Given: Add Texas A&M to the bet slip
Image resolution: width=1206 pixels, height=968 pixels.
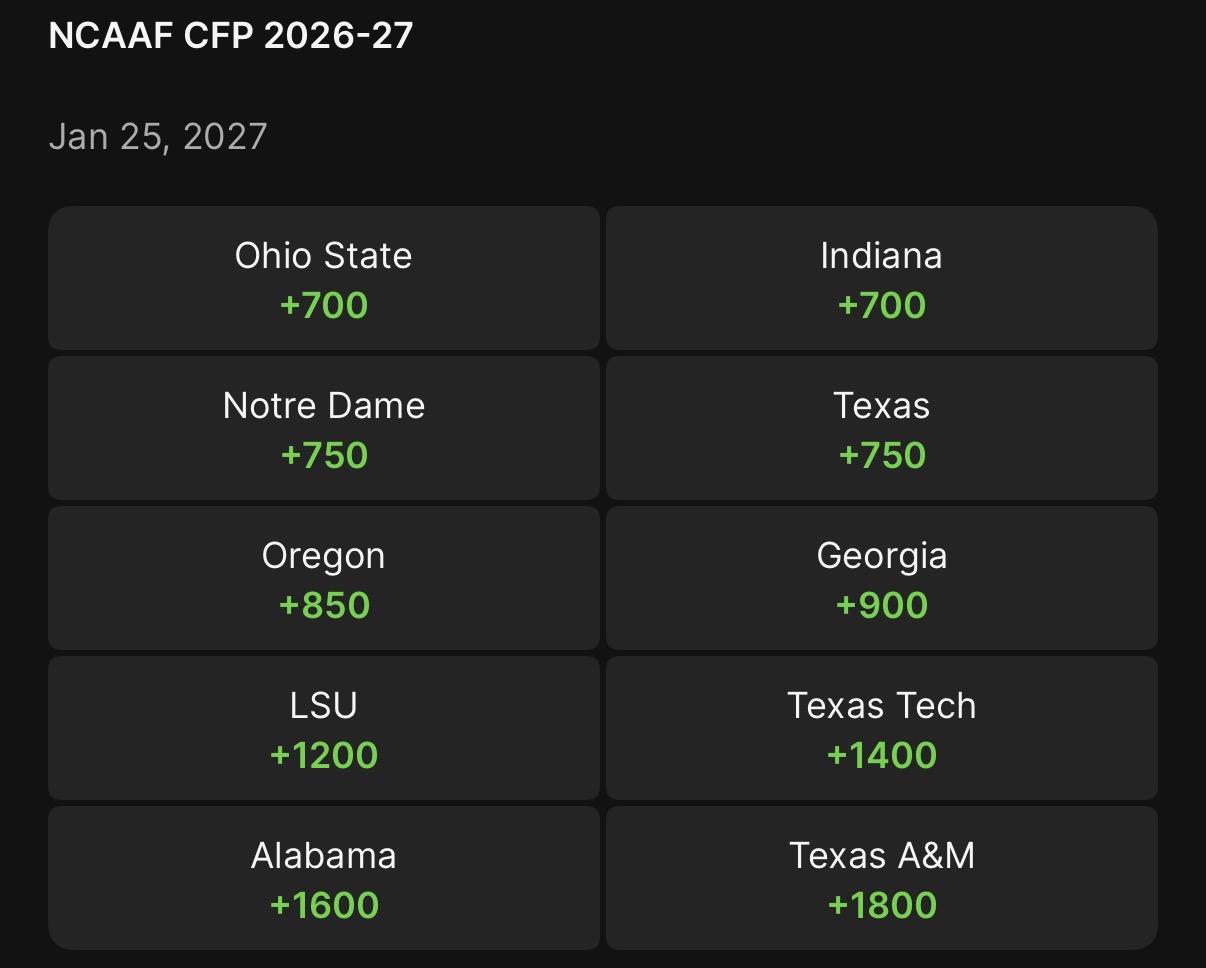Looking at the screenshot, I should pos(881,878).
